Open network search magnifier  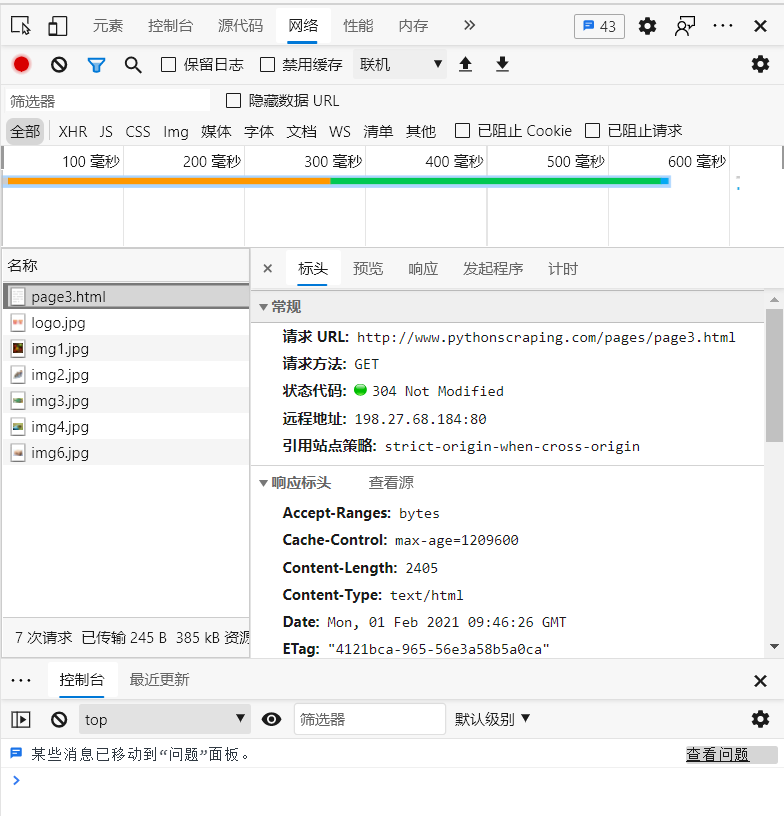(133, 65)
